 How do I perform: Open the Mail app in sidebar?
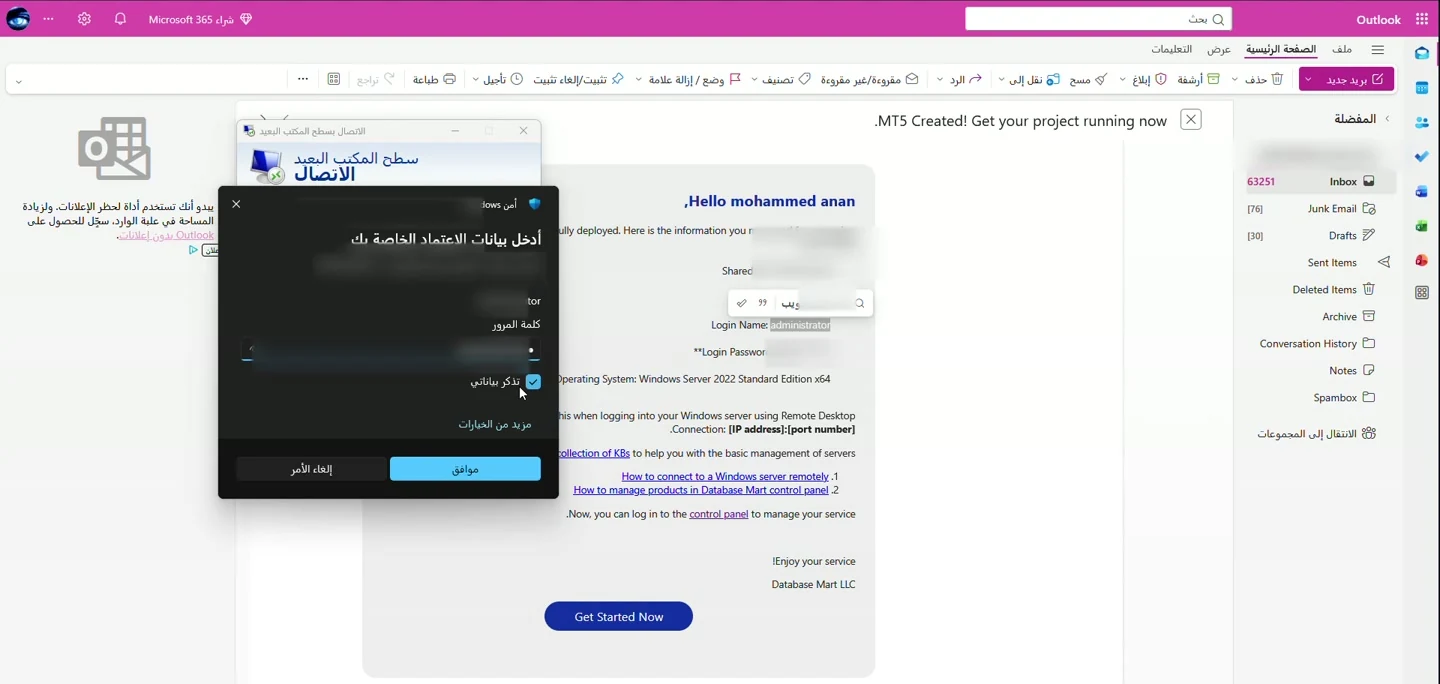point(1422,53)
